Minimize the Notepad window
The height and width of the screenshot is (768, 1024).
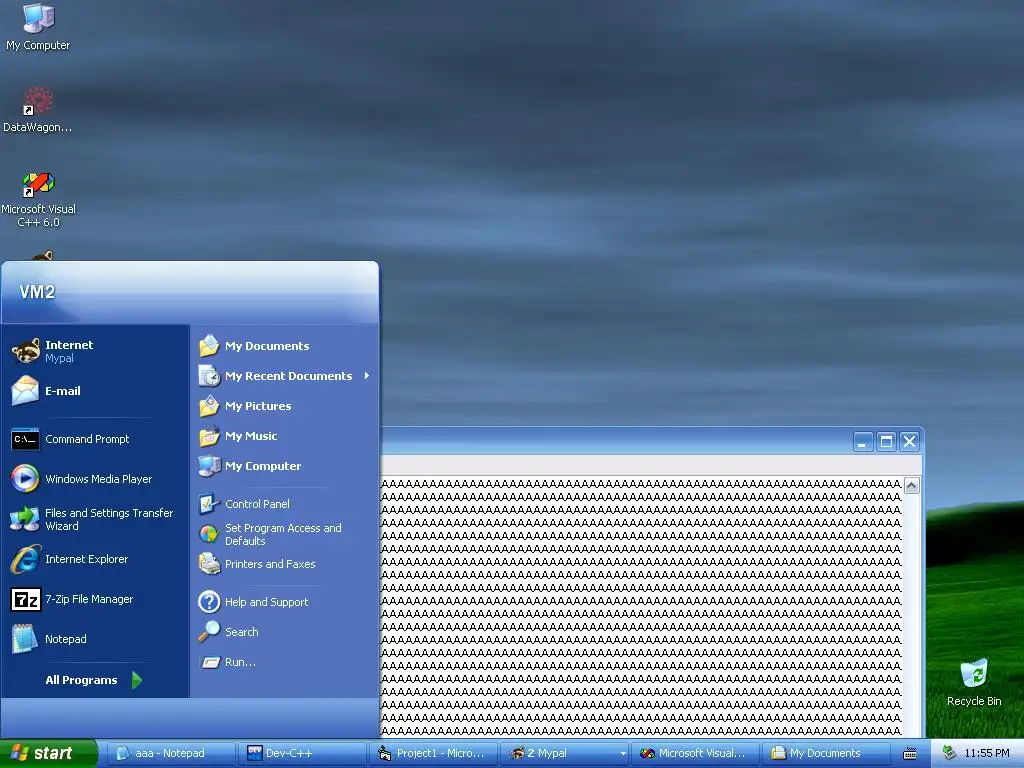click(x=863, y=442)
